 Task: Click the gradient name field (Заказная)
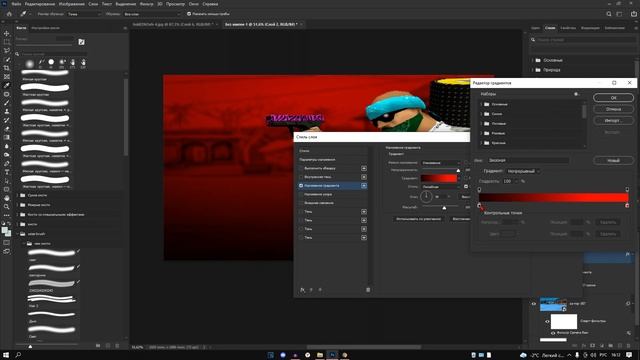point(528,160)
